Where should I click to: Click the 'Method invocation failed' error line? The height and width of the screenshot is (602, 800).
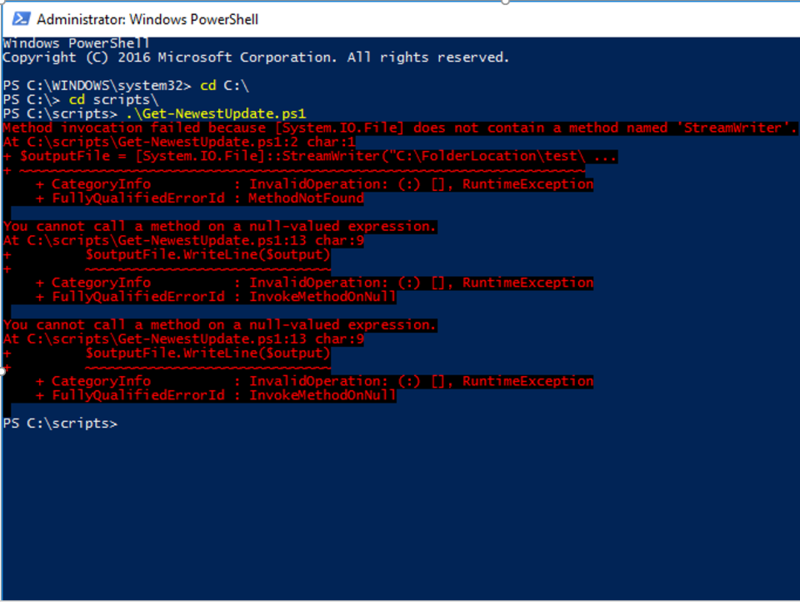(399, 128)
